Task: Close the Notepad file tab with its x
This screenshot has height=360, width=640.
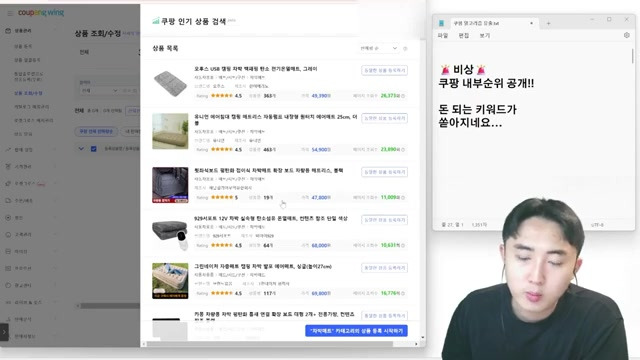Action: 531,24
